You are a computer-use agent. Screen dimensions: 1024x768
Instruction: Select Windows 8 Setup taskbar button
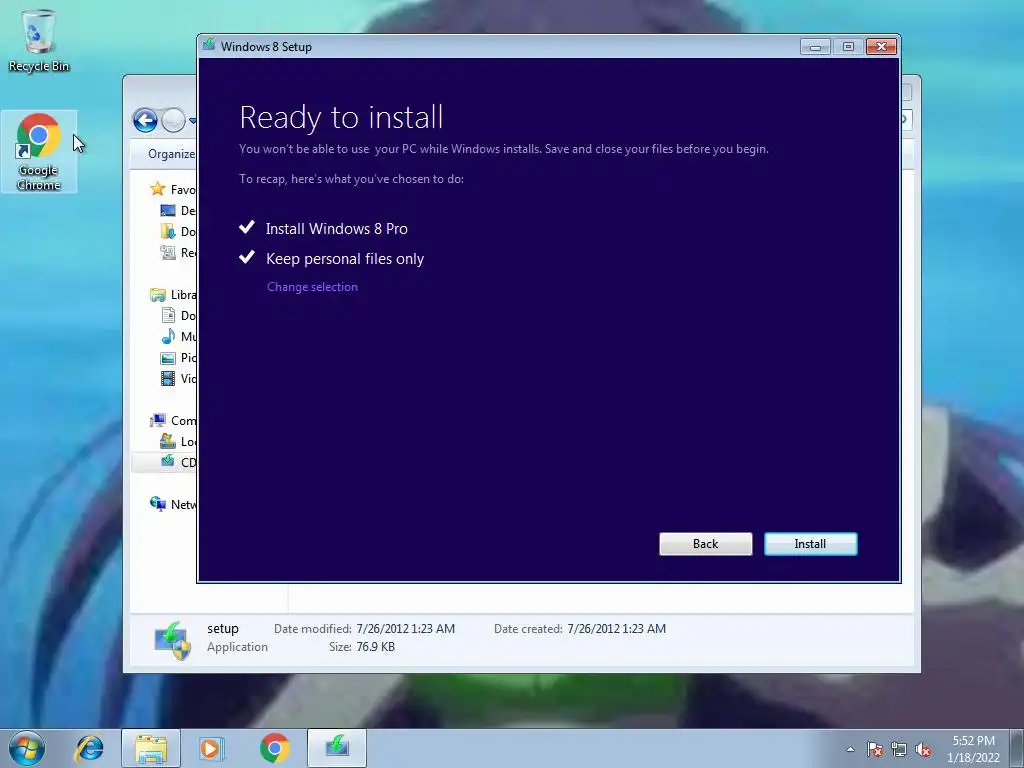[x=337, y=748]
